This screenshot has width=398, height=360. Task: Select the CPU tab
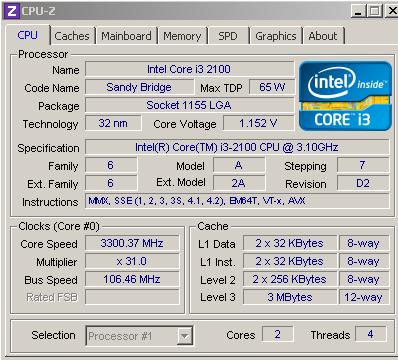(x=28, y=35)
